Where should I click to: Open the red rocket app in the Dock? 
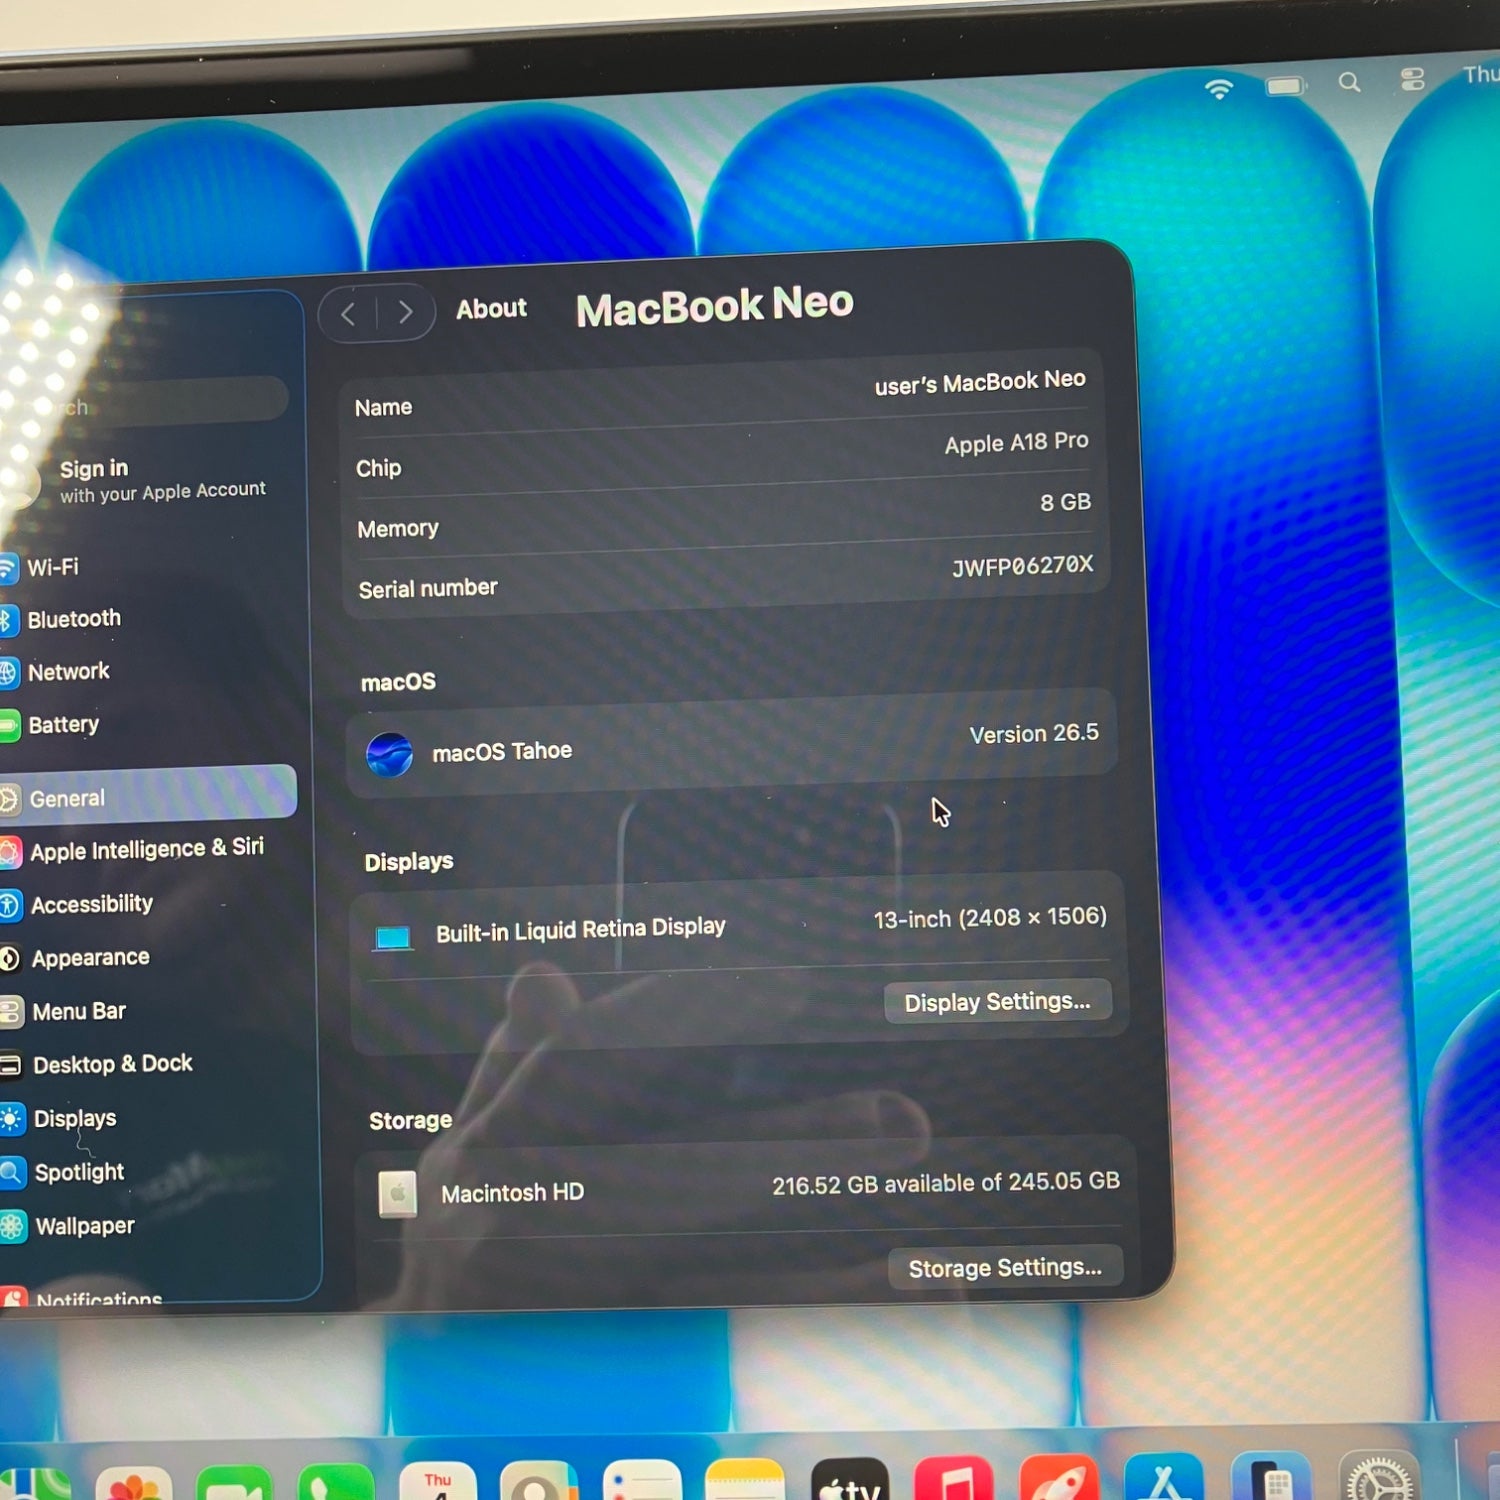click(1059, 1476)
